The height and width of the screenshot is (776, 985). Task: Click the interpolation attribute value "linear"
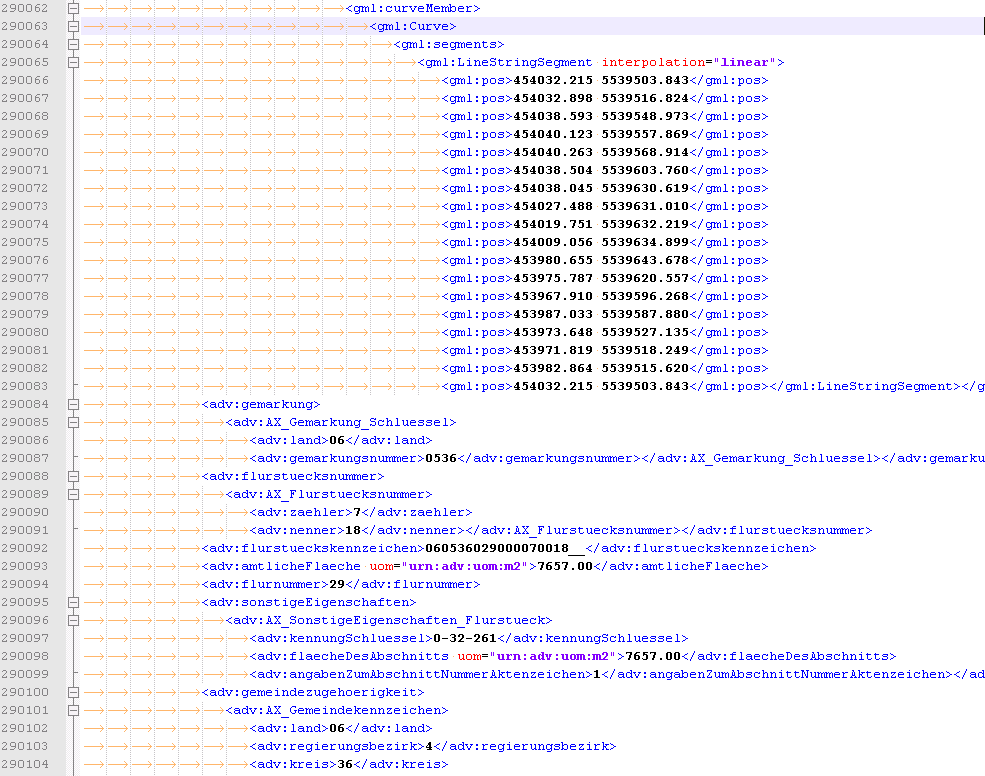(x=745, y=62)
